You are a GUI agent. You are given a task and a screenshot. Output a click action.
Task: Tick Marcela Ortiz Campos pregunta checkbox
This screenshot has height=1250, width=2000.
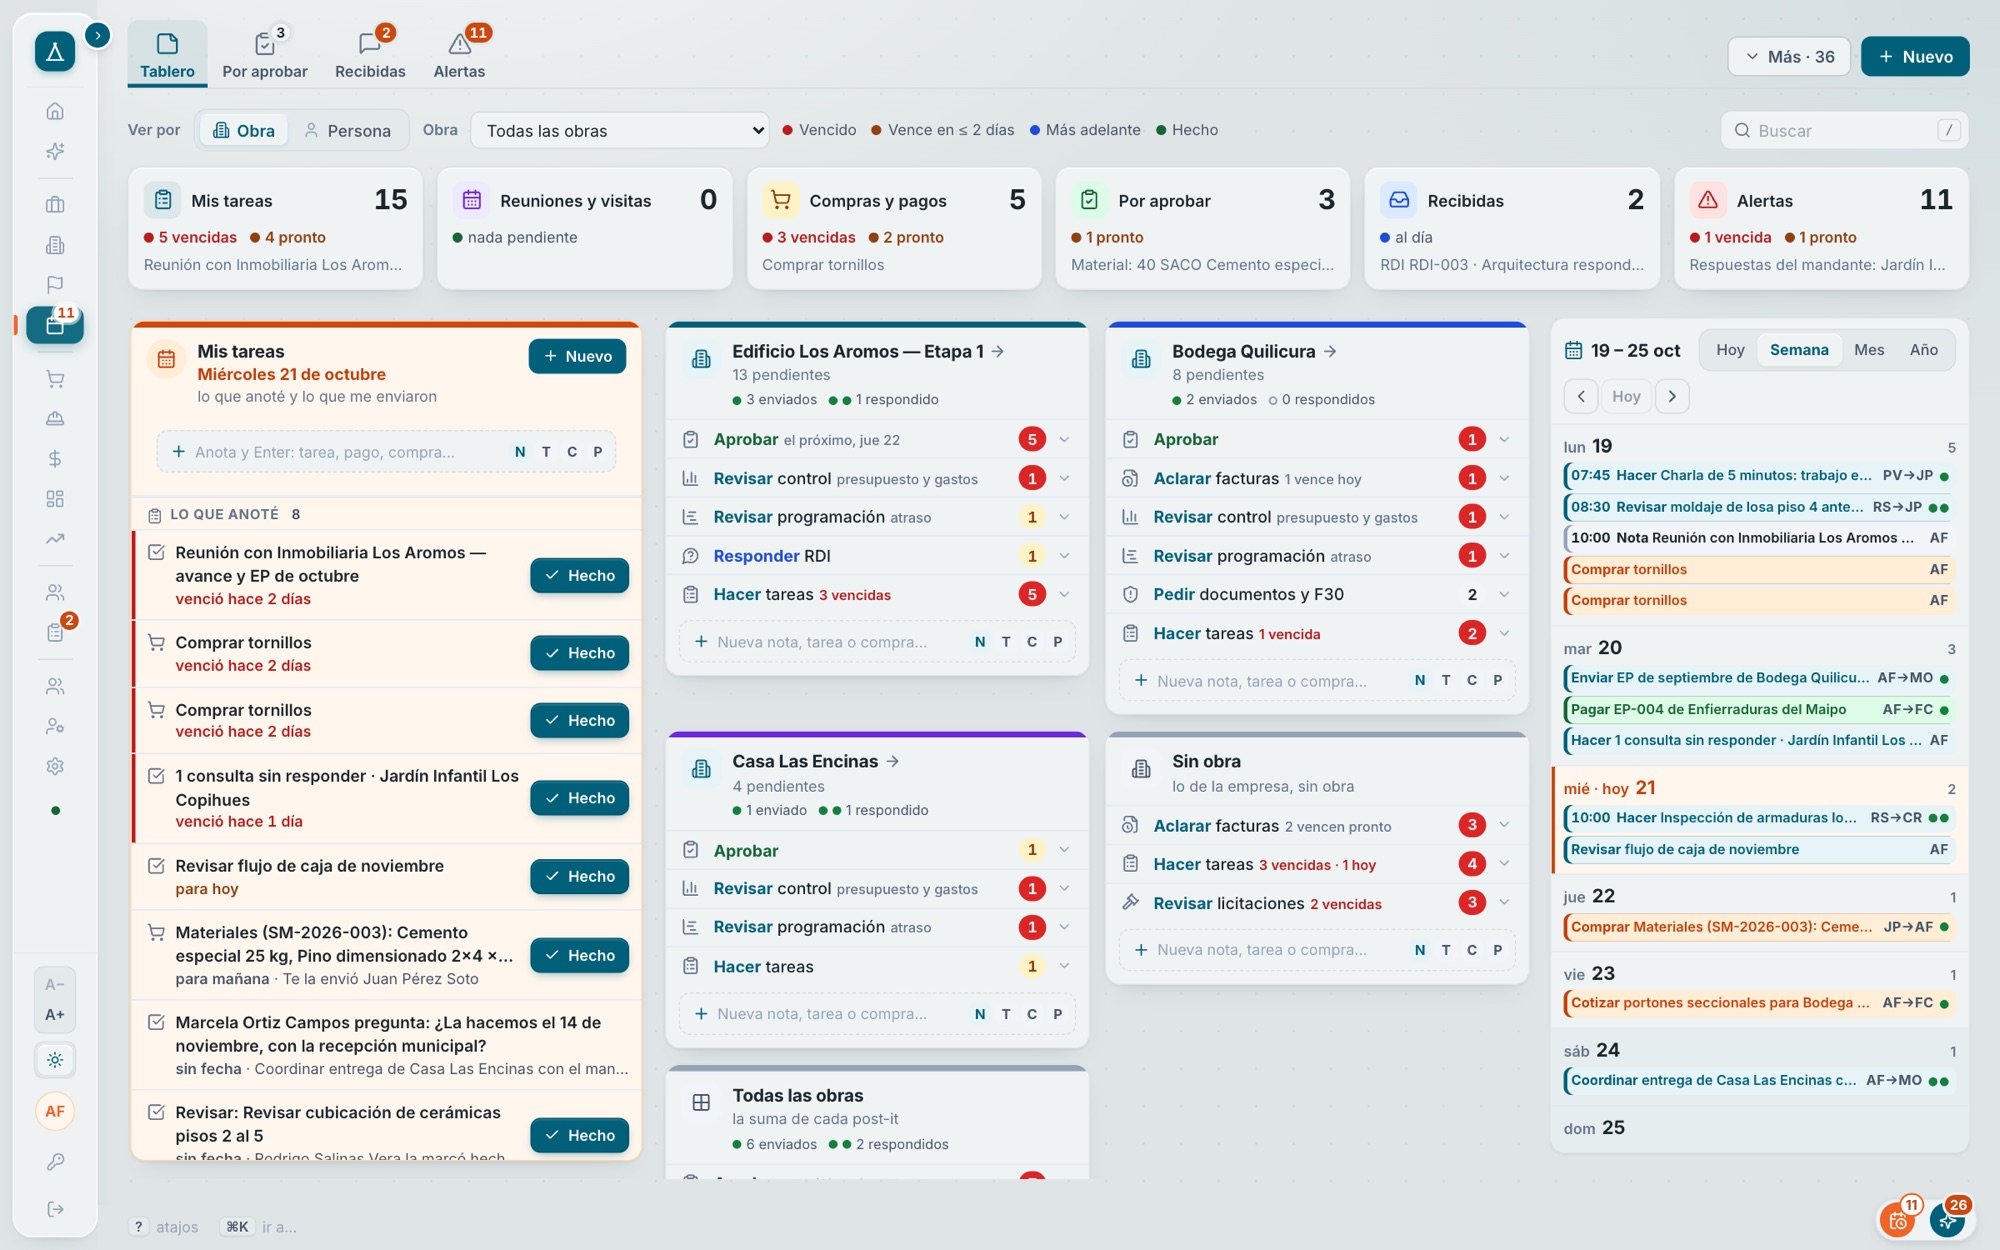tap(156, 1022)
